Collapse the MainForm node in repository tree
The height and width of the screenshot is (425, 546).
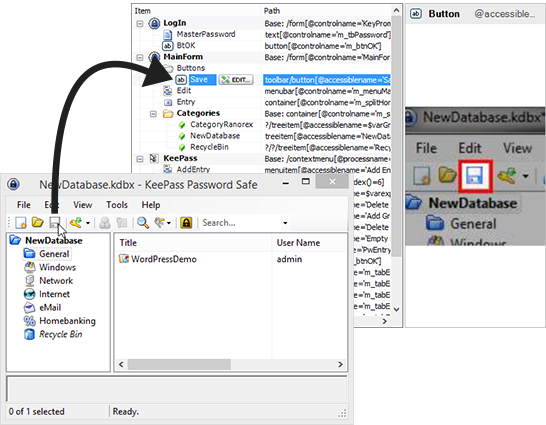point(140,57)
